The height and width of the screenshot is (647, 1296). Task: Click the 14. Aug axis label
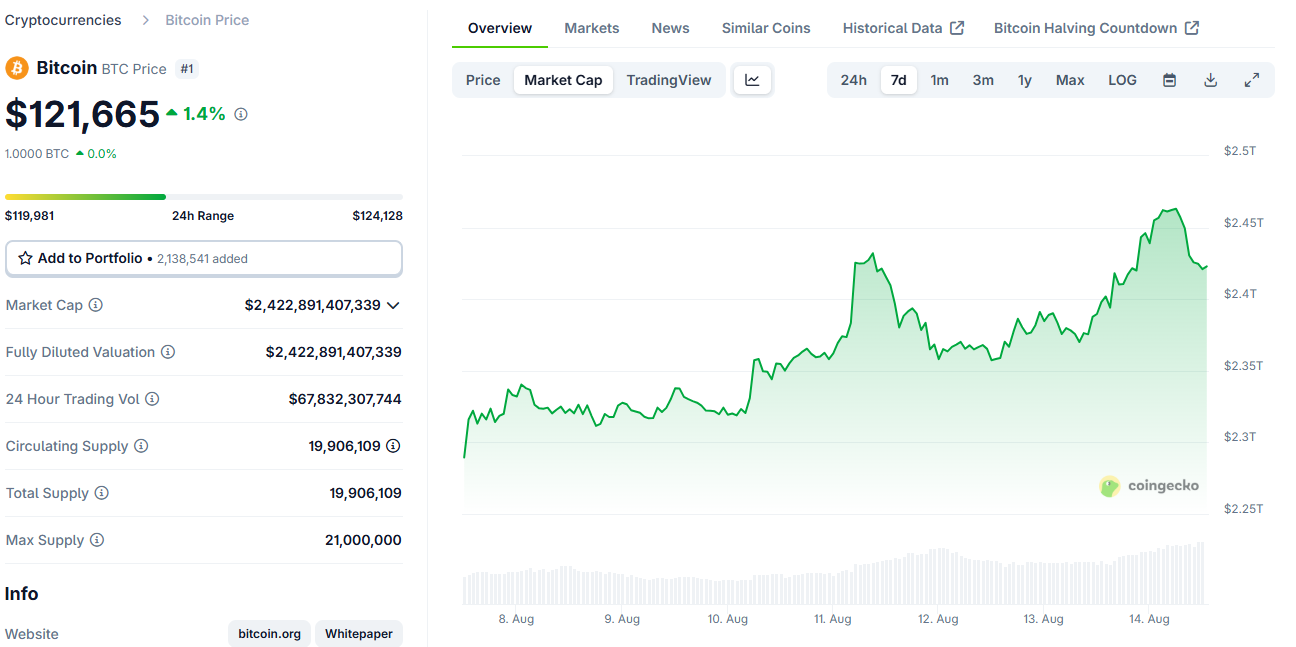click(1150, 619)
